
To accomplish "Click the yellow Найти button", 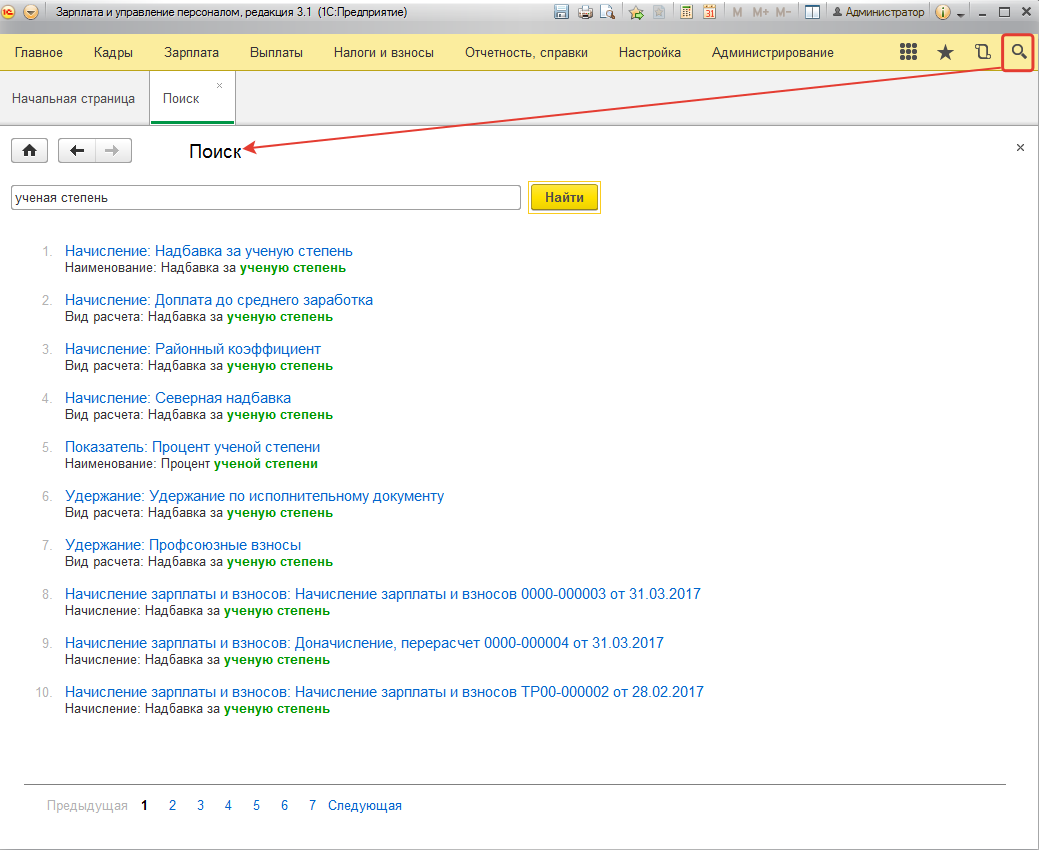I will click(565, 197).
